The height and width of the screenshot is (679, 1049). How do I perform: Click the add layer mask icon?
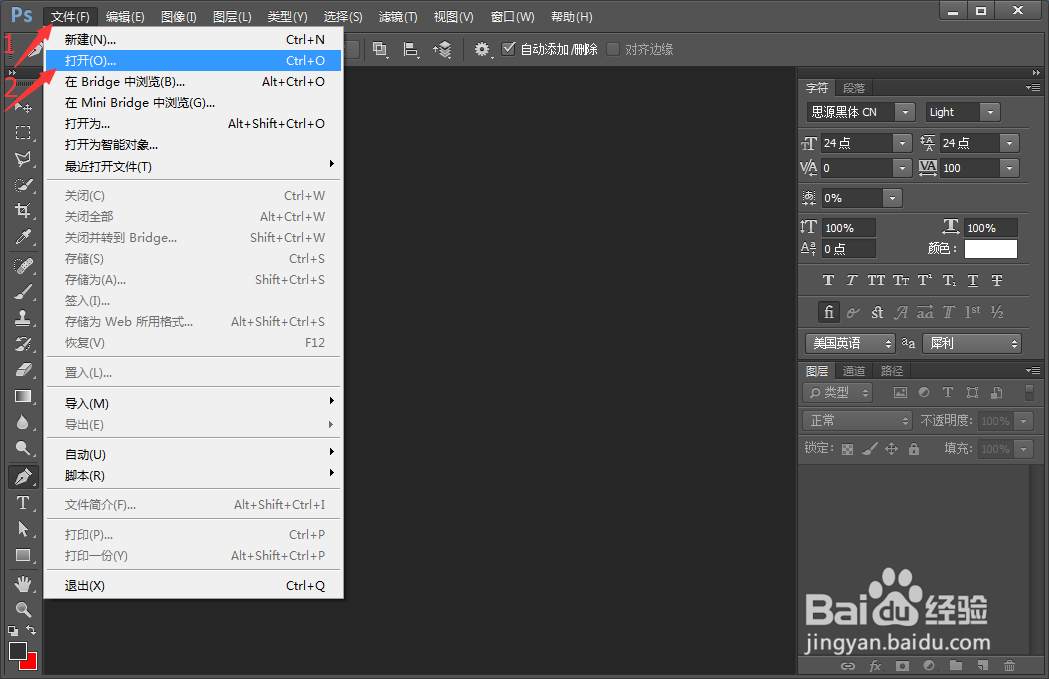pyautogui.click(x=902, y=666)
